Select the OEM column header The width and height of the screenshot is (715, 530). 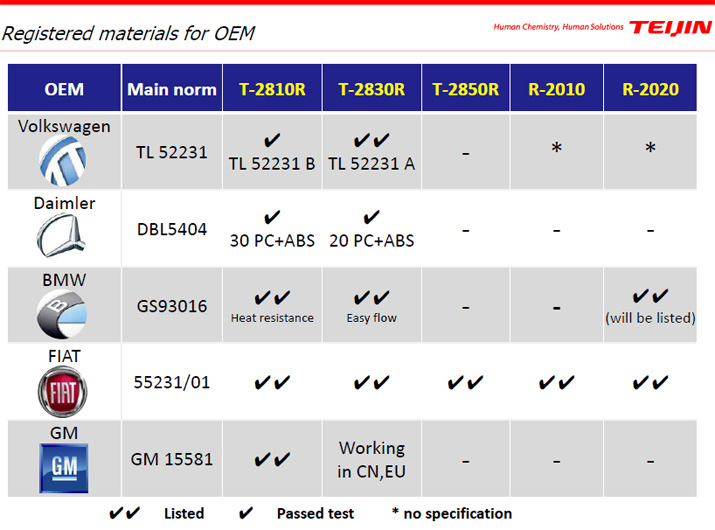coord(64,88)
